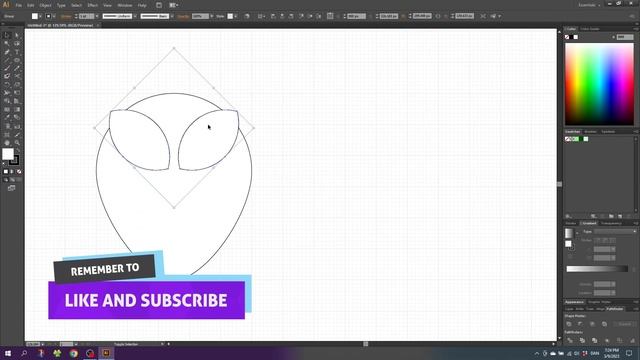640x360 pixels.
Task: Open the Essentials workspace switcher
Action: click(x=589, y=5)
